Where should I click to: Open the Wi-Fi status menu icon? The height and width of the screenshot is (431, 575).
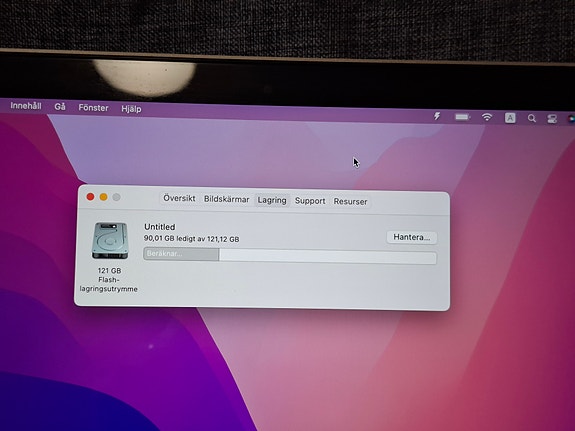pyautogui.click(x=487, y=117)
